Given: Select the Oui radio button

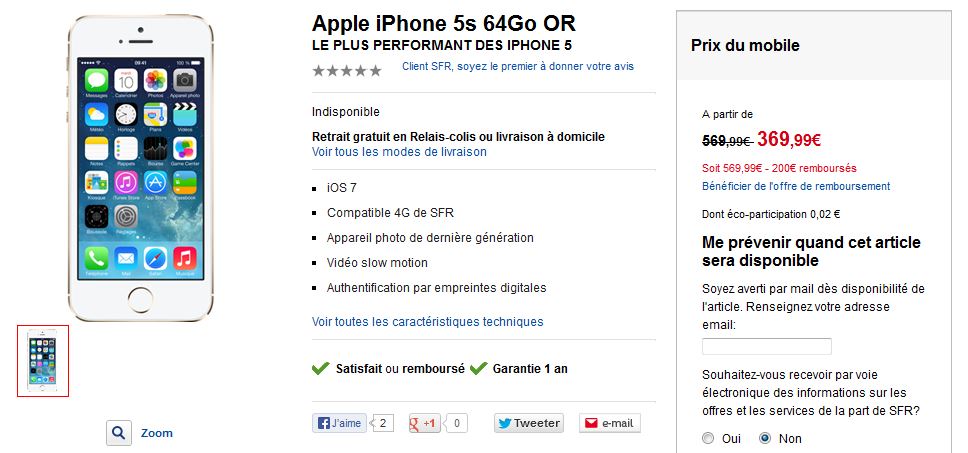Looking at the screenshot, I should click(x=708, y=438).
